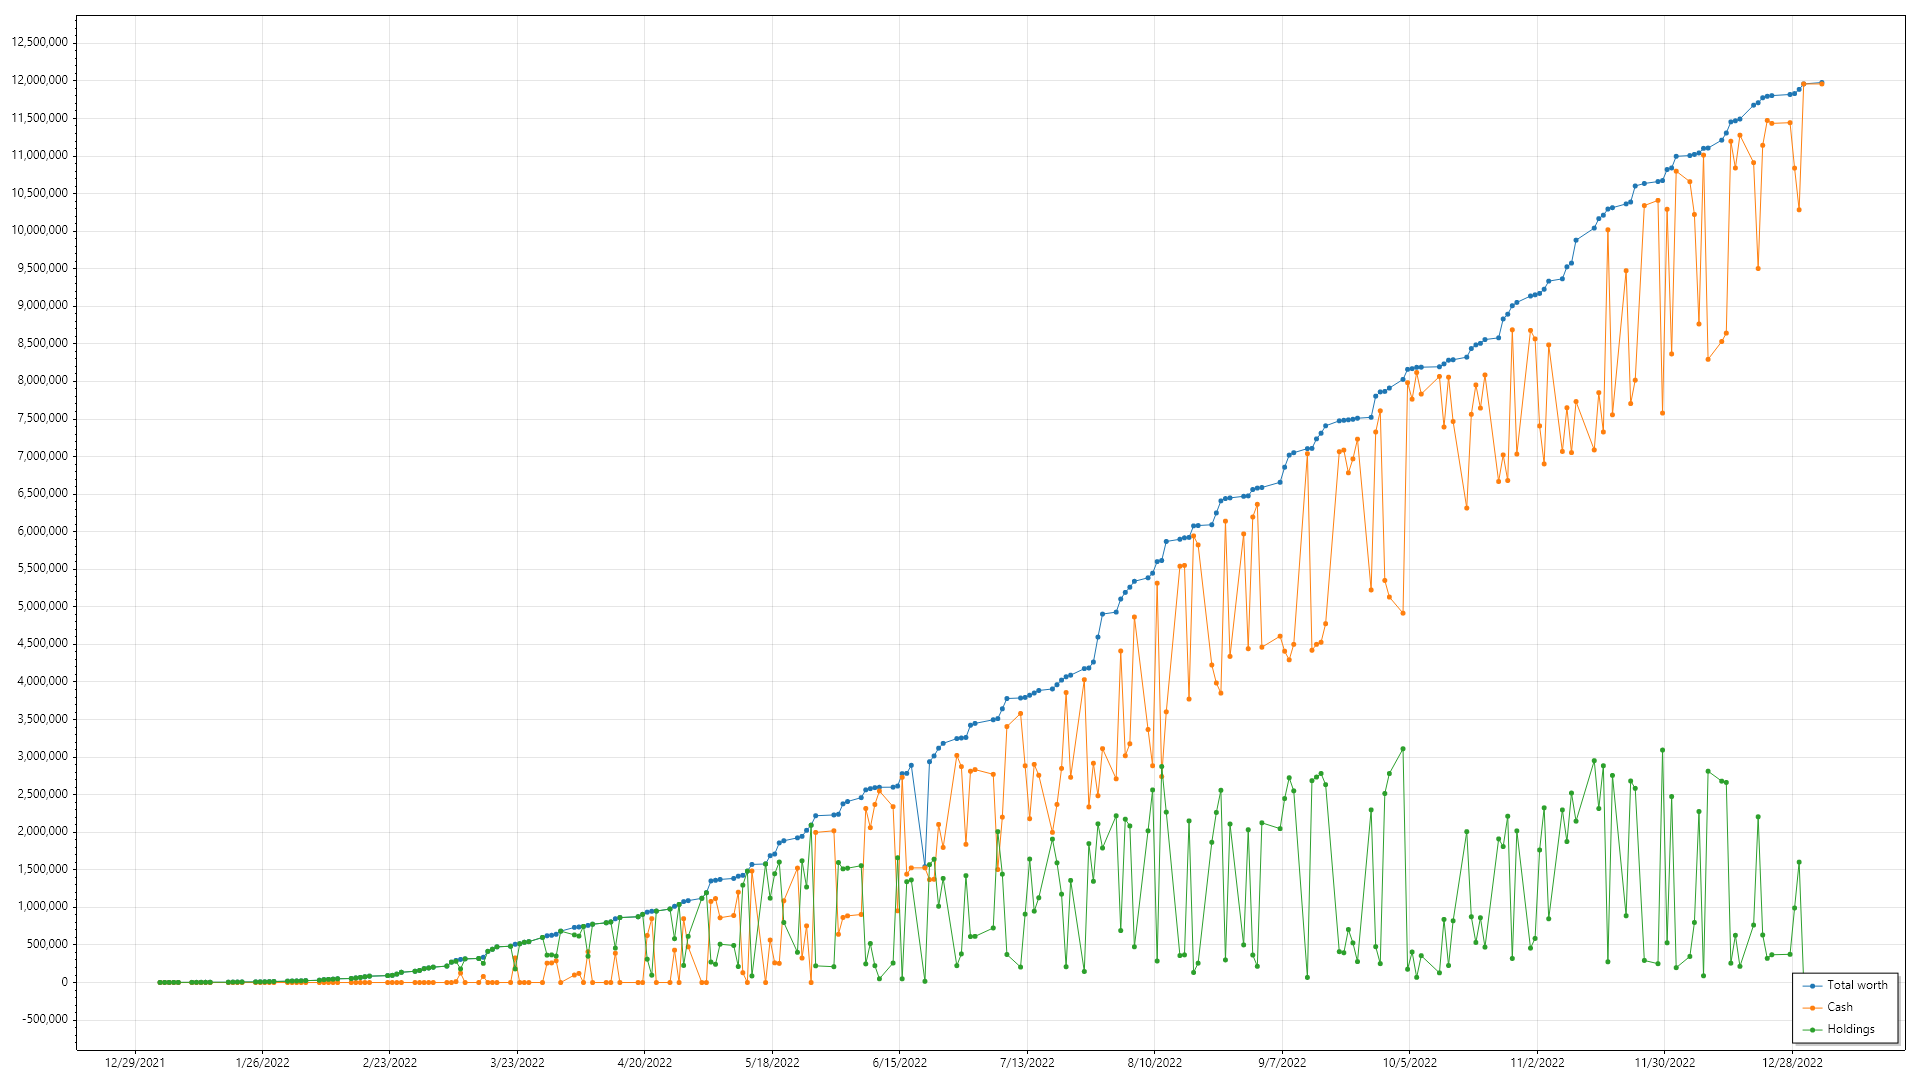The width and height of the screenshot is (1920, 1080).
Task: Click the 11,000,000 y-axis label
Action: pyautogui.click(x=40, y=155)
